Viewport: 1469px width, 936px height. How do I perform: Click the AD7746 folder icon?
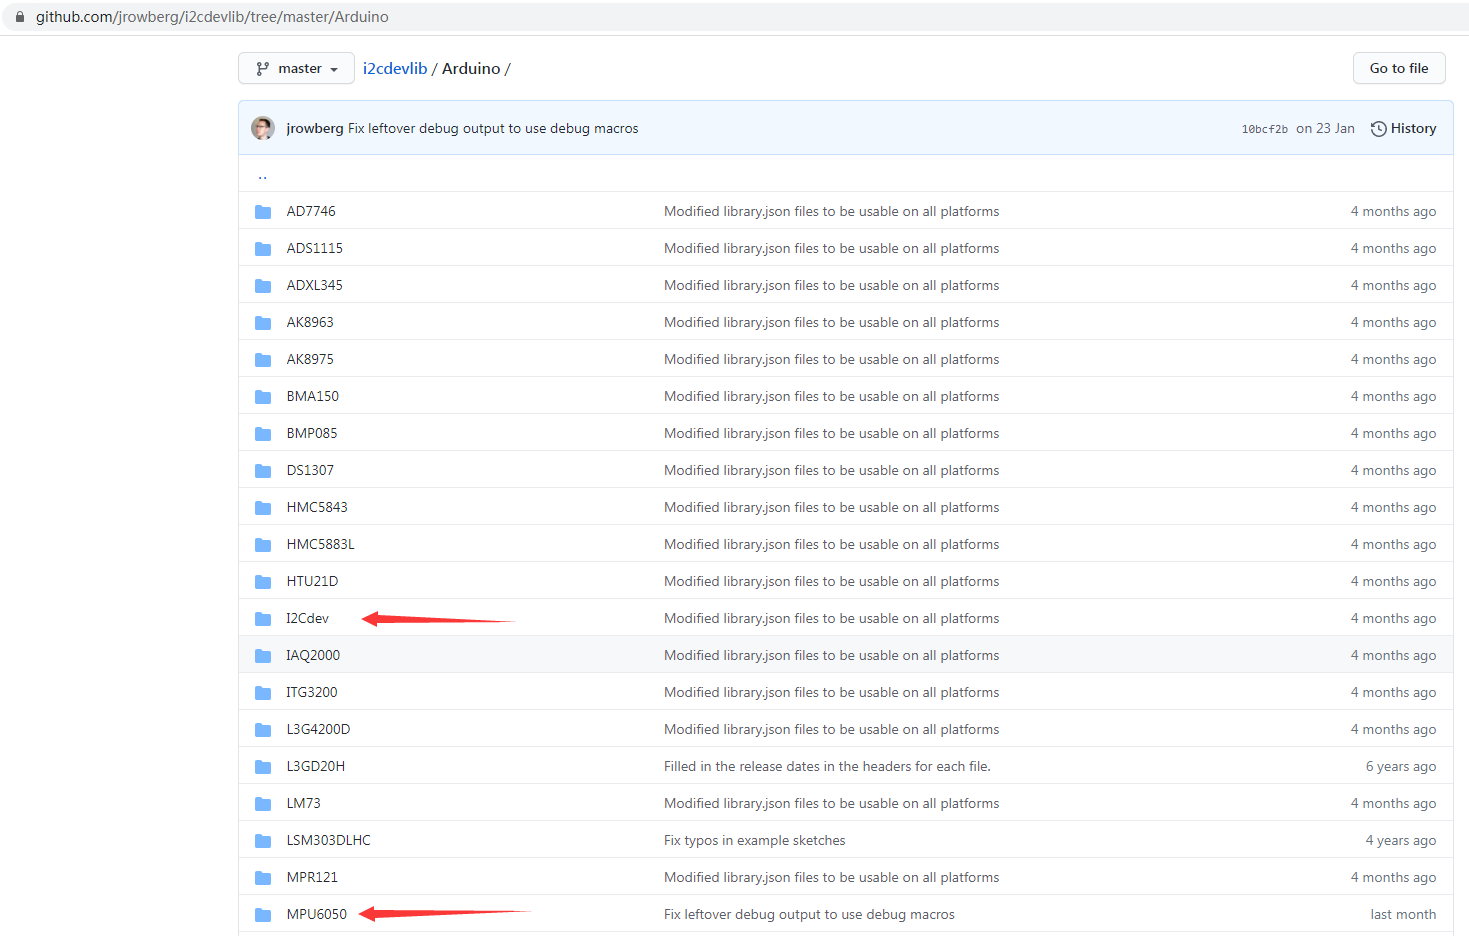click(263, 211)
